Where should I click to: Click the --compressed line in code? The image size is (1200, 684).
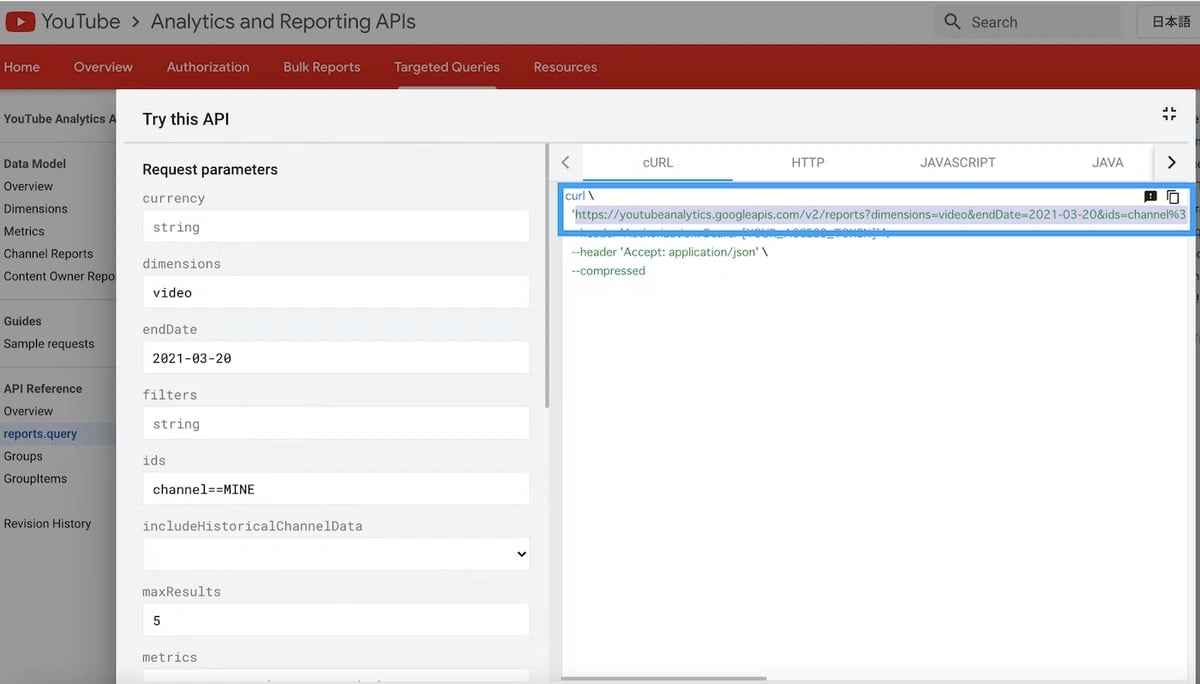[608, 271]
